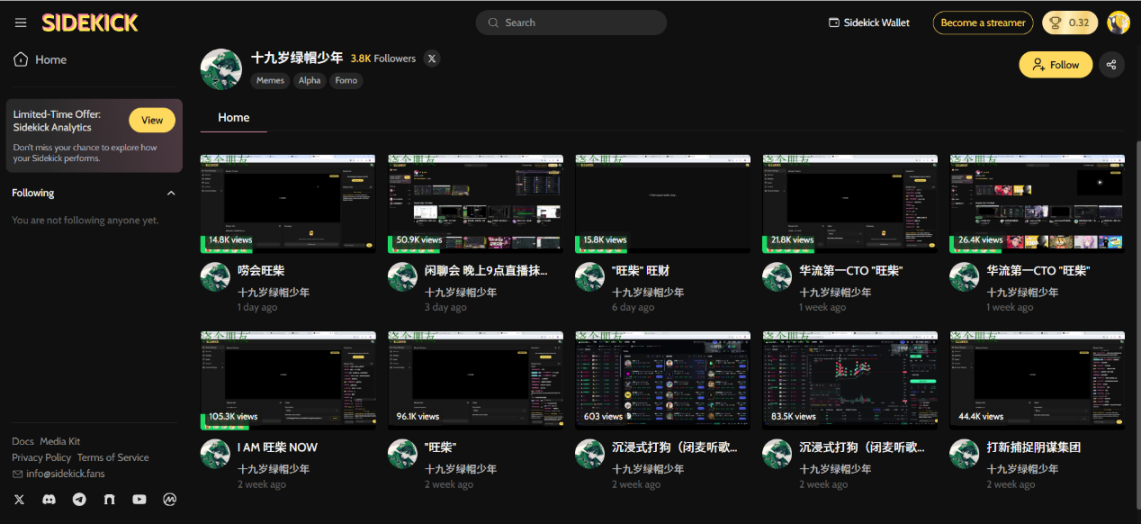Select the Home tab on the channel page
Viewport: 1141px width, 524px height.
233,118
